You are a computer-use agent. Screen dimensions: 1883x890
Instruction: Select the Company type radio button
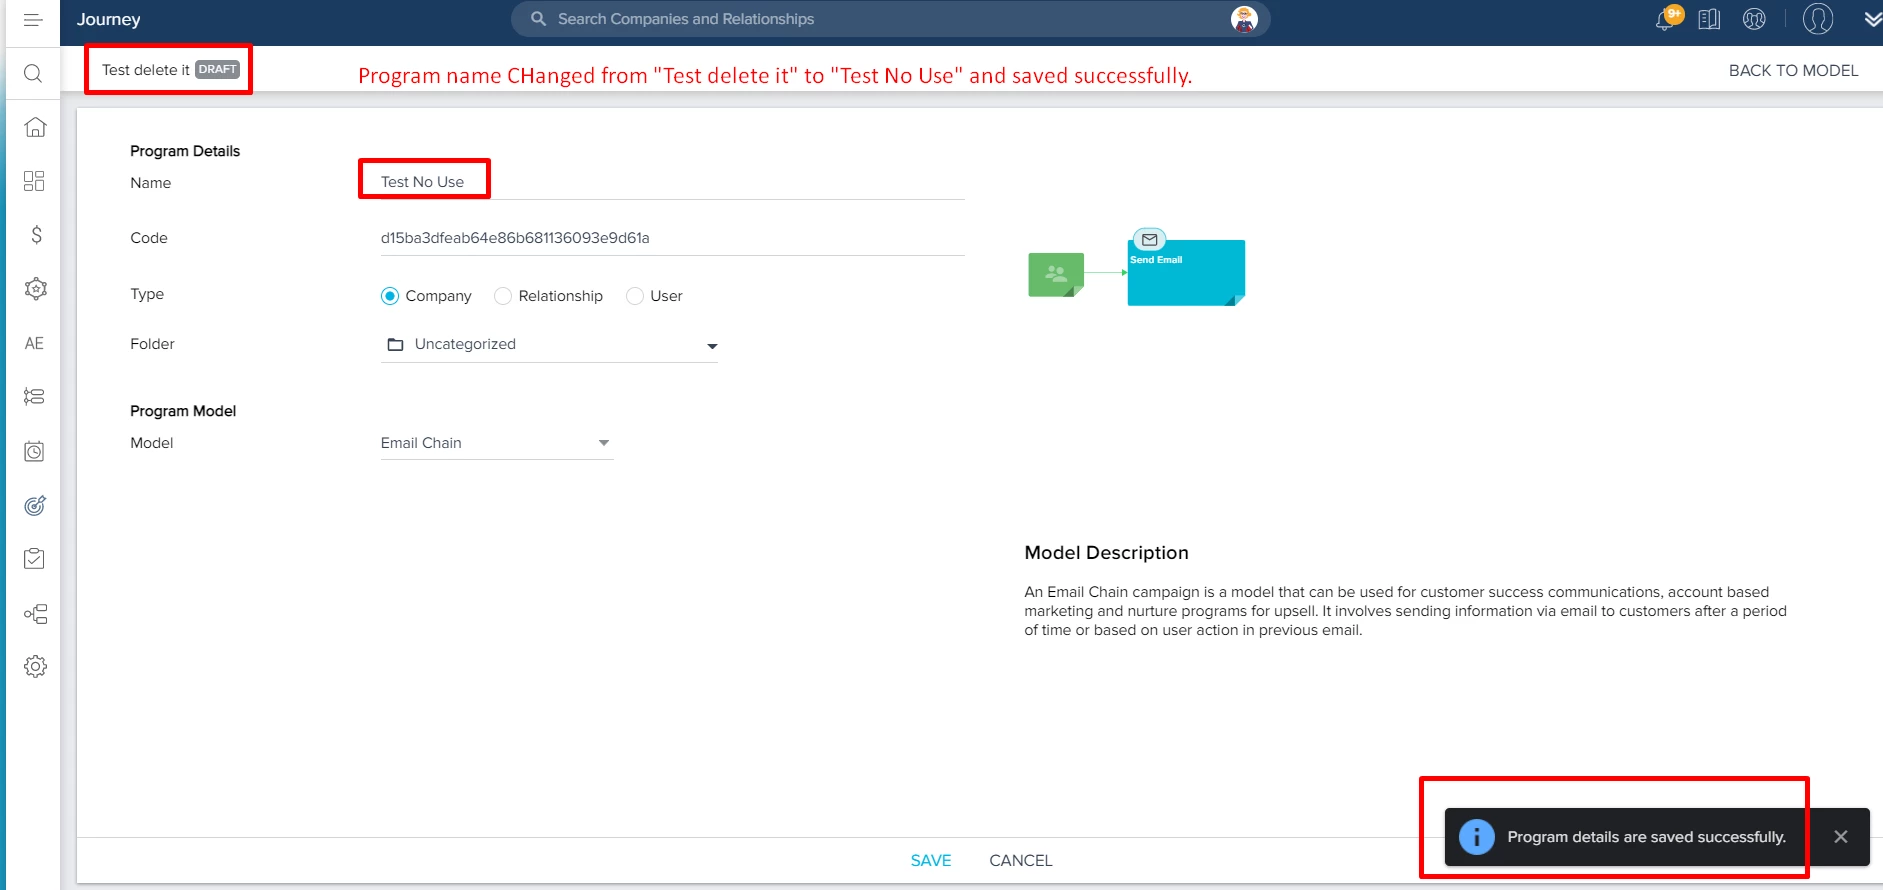click(x=390, y=296)
